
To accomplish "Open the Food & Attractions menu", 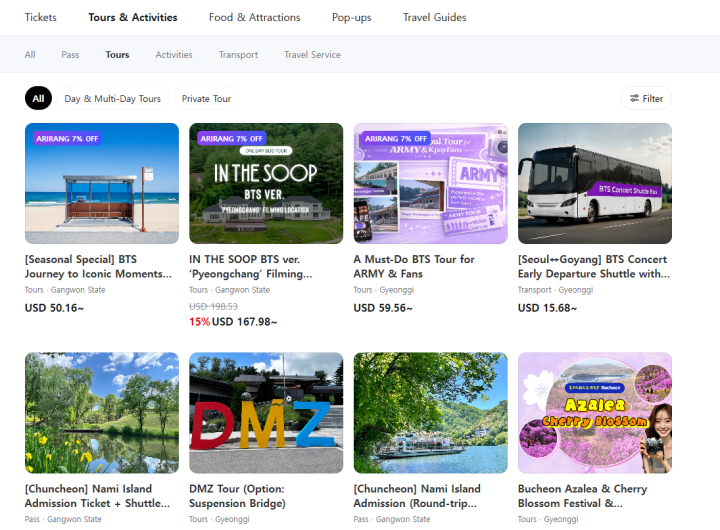I will point(254,17).
